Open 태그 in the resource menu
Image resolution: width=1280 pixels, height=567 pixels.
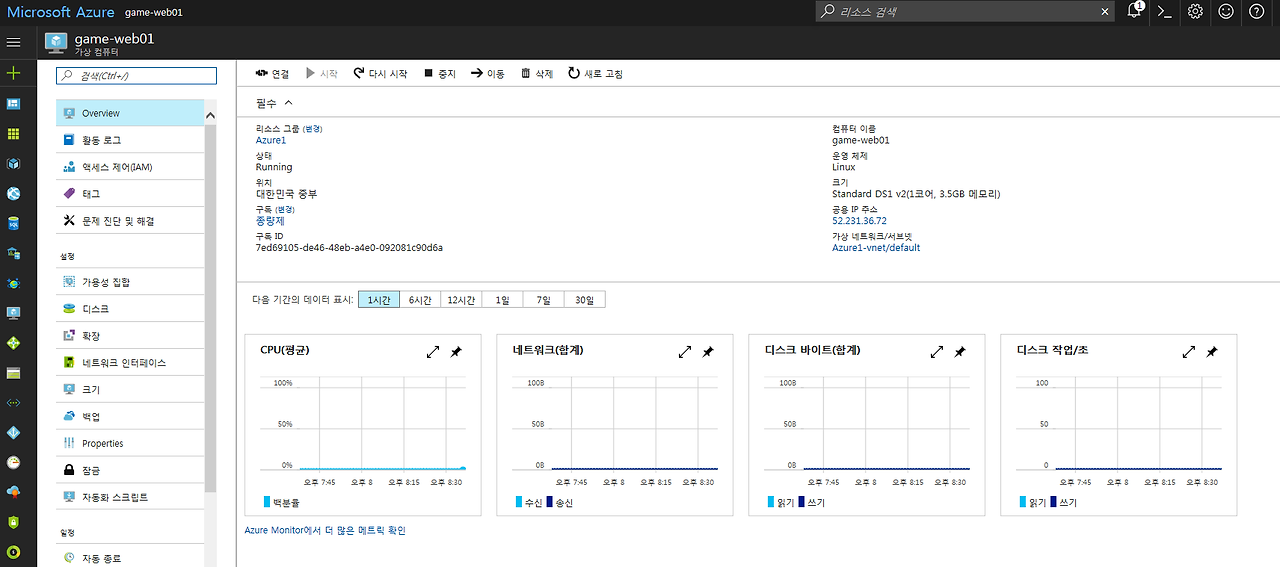(x=130, y=194)
